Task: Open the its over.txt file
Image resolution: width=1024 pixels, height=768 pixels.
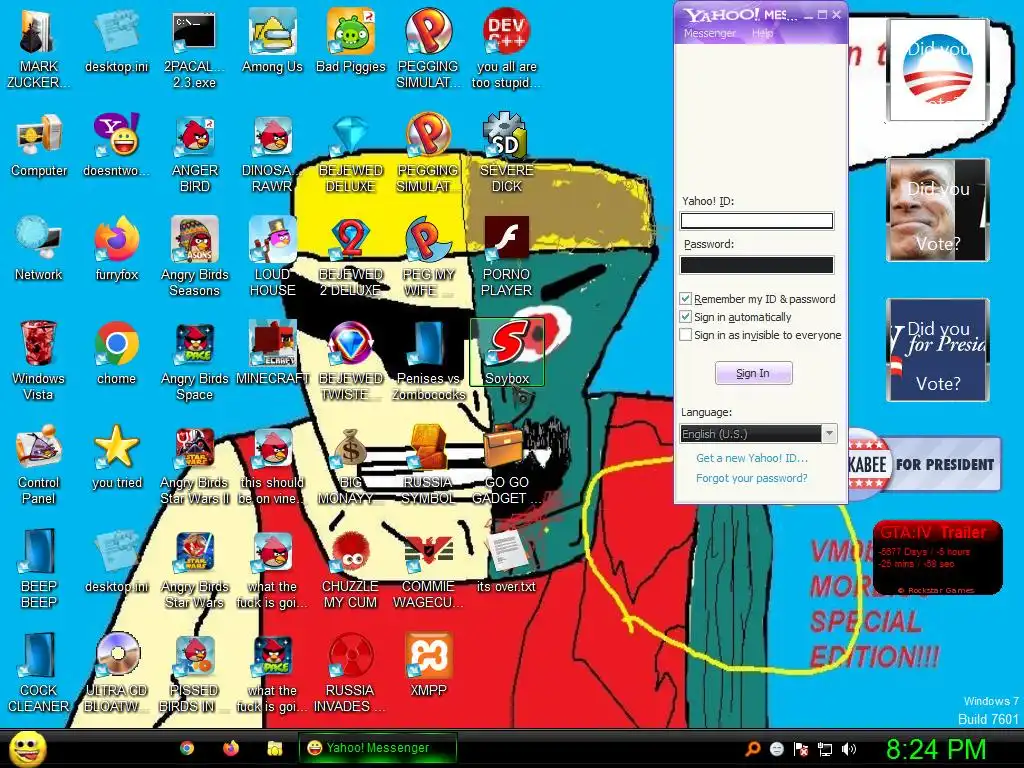Action: click(507, 562)
